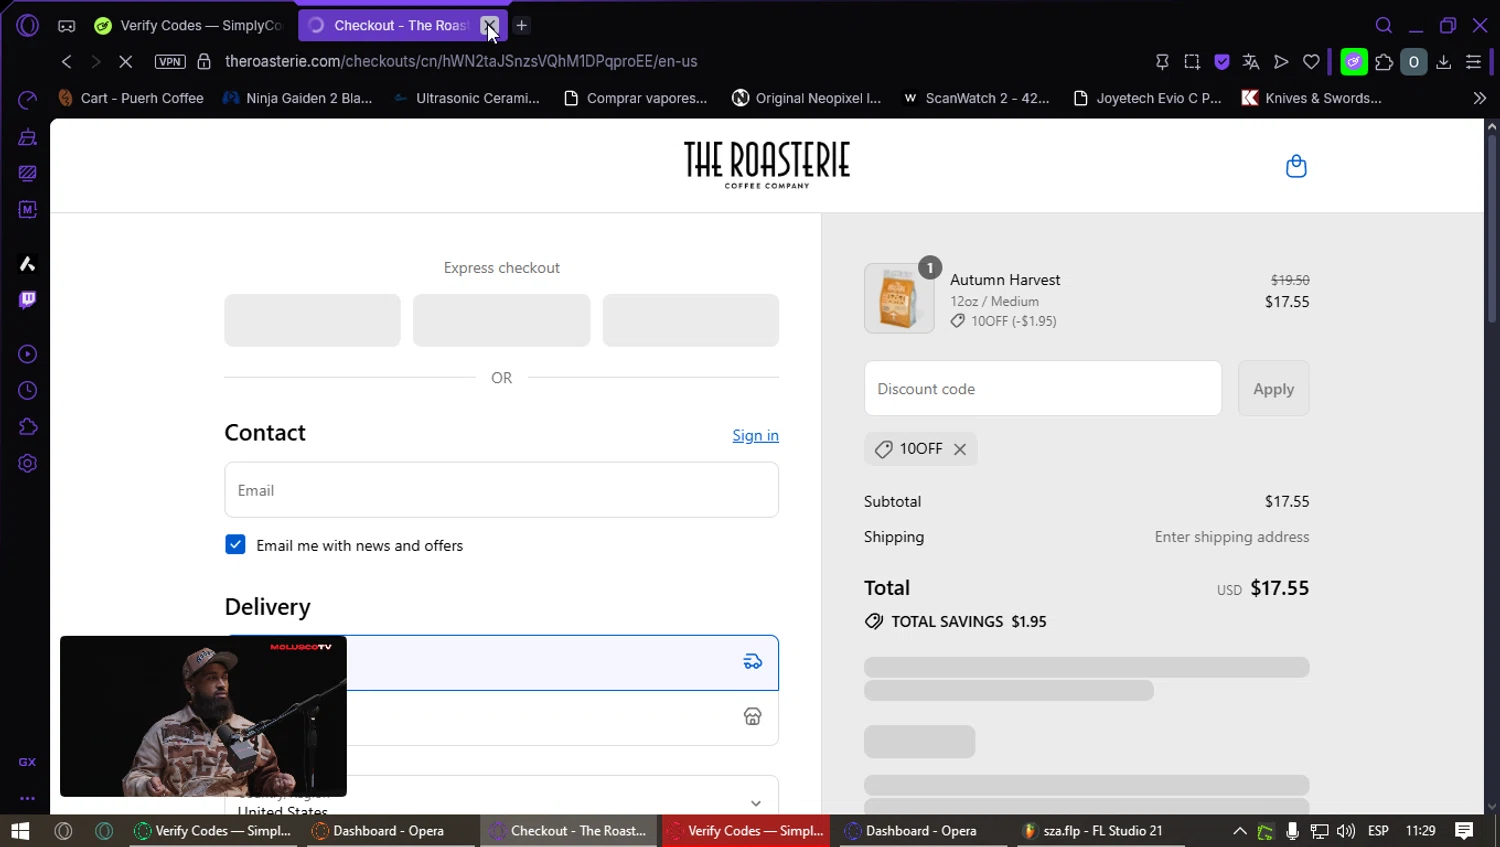This screenshot has height=847, width=1500.
Task: Focus the Discount code field
Action: click(x=1043, y=389)
